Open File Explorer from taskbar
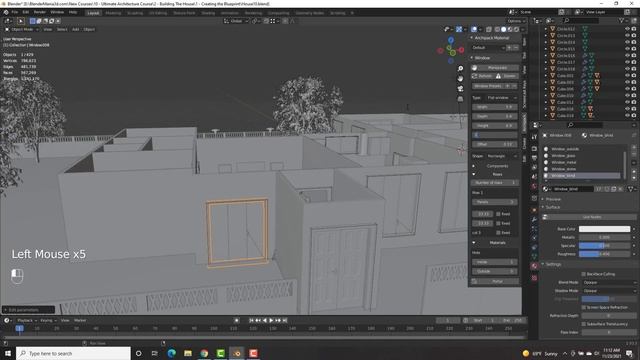The width and height of the screenshot is (640, 360). point(188,353)
